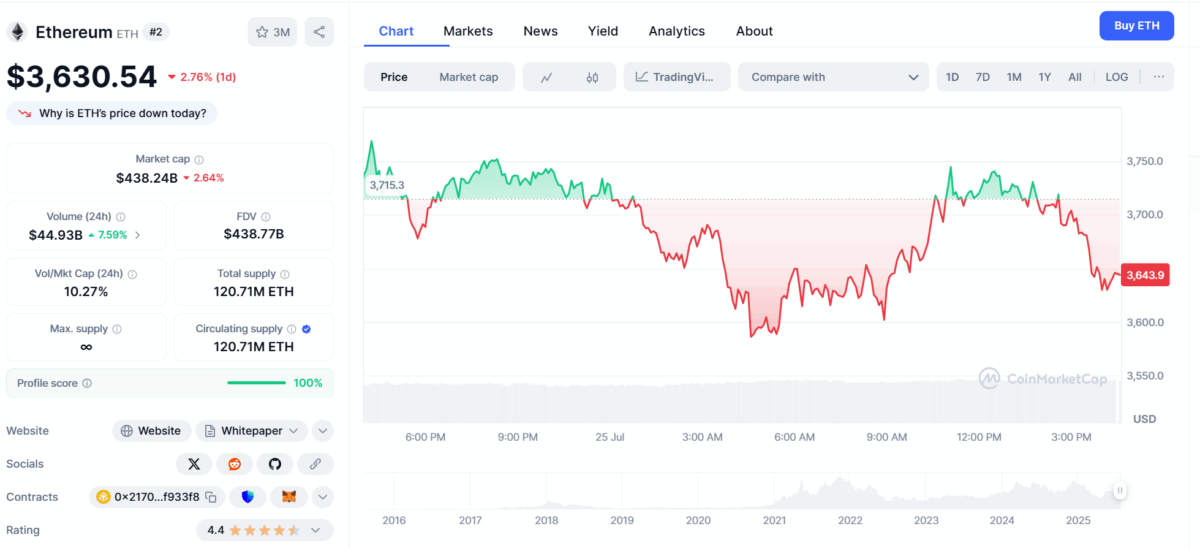Open Ethereum X (Twitter) social link
This screenshot has height=548, width=1200.
[x=194, y=464]
